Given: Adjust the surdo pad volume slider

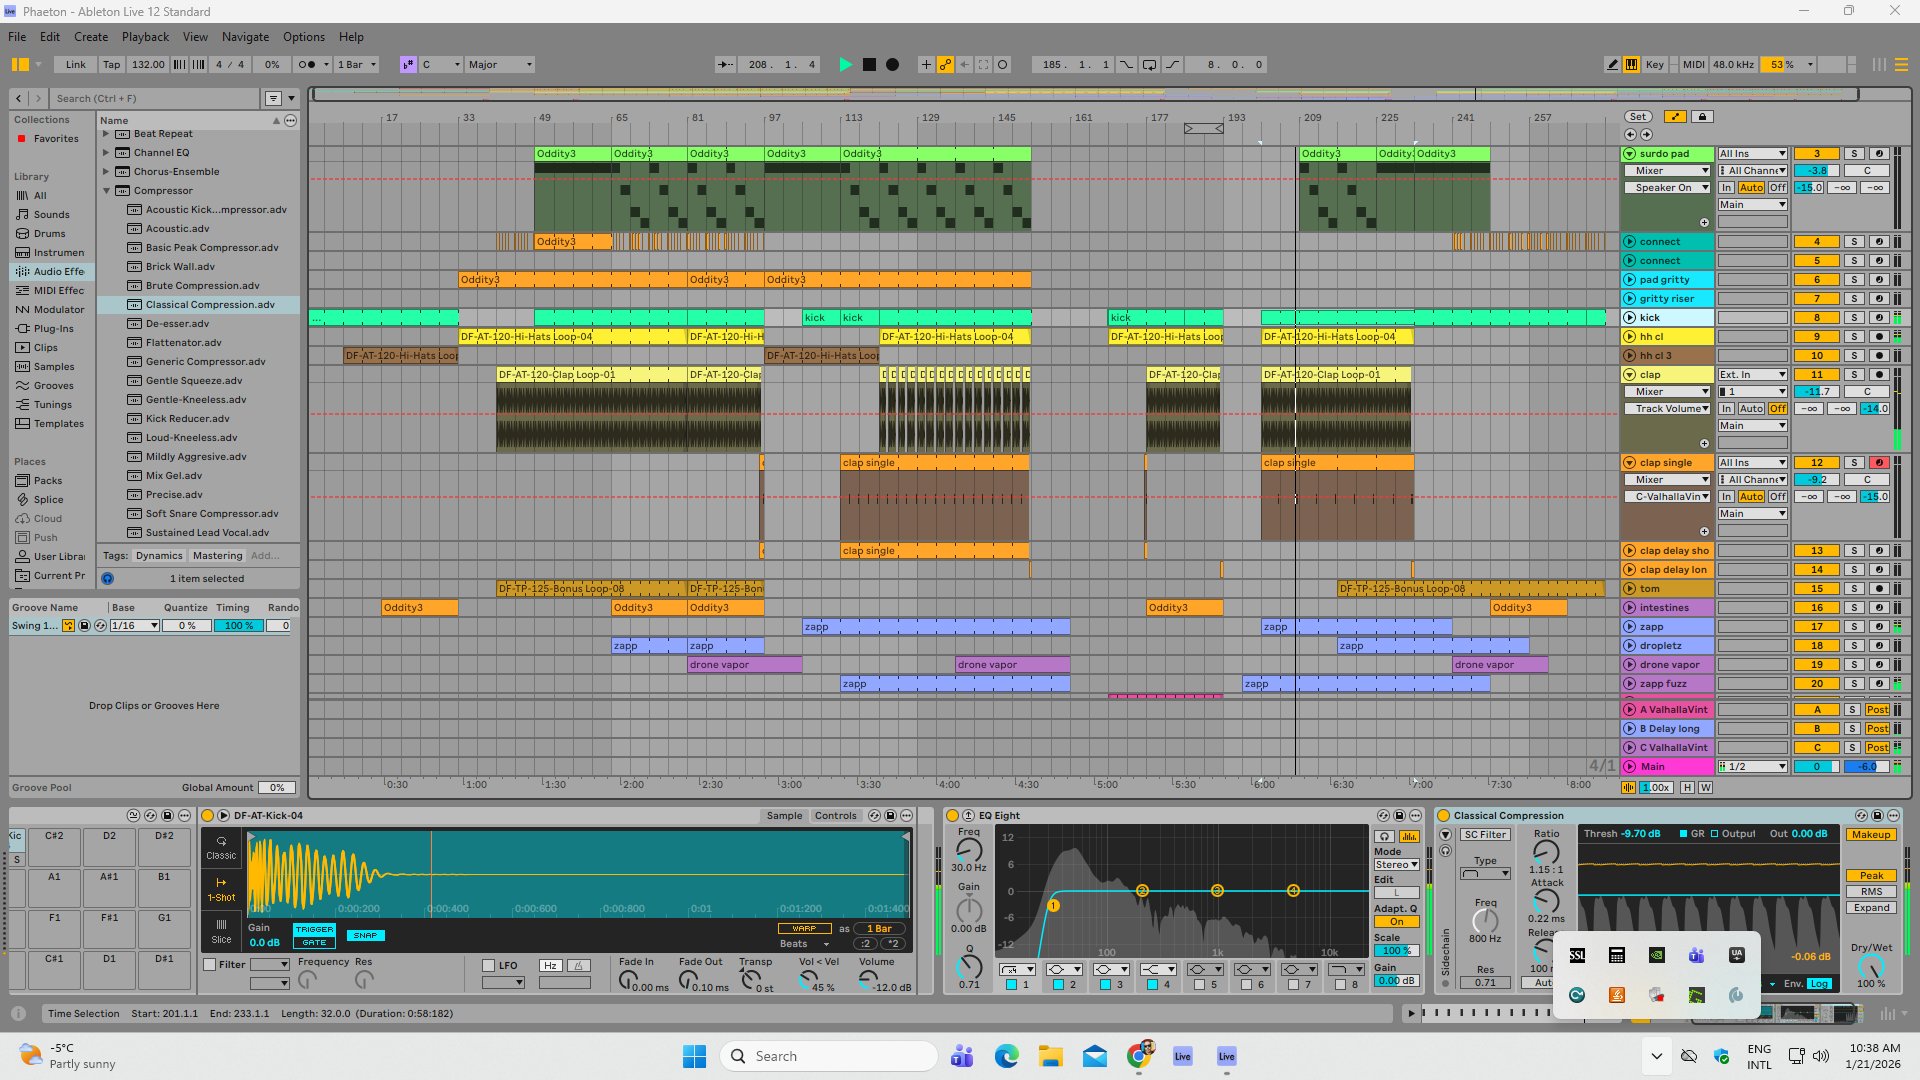Looking at the screenshot, I should click(1816, 171).
